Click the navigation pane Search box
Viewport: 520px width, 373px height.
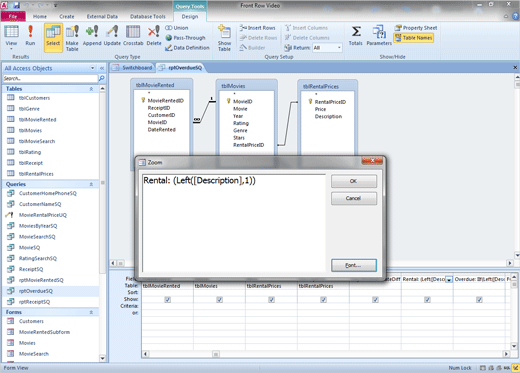tap(50, 78)
